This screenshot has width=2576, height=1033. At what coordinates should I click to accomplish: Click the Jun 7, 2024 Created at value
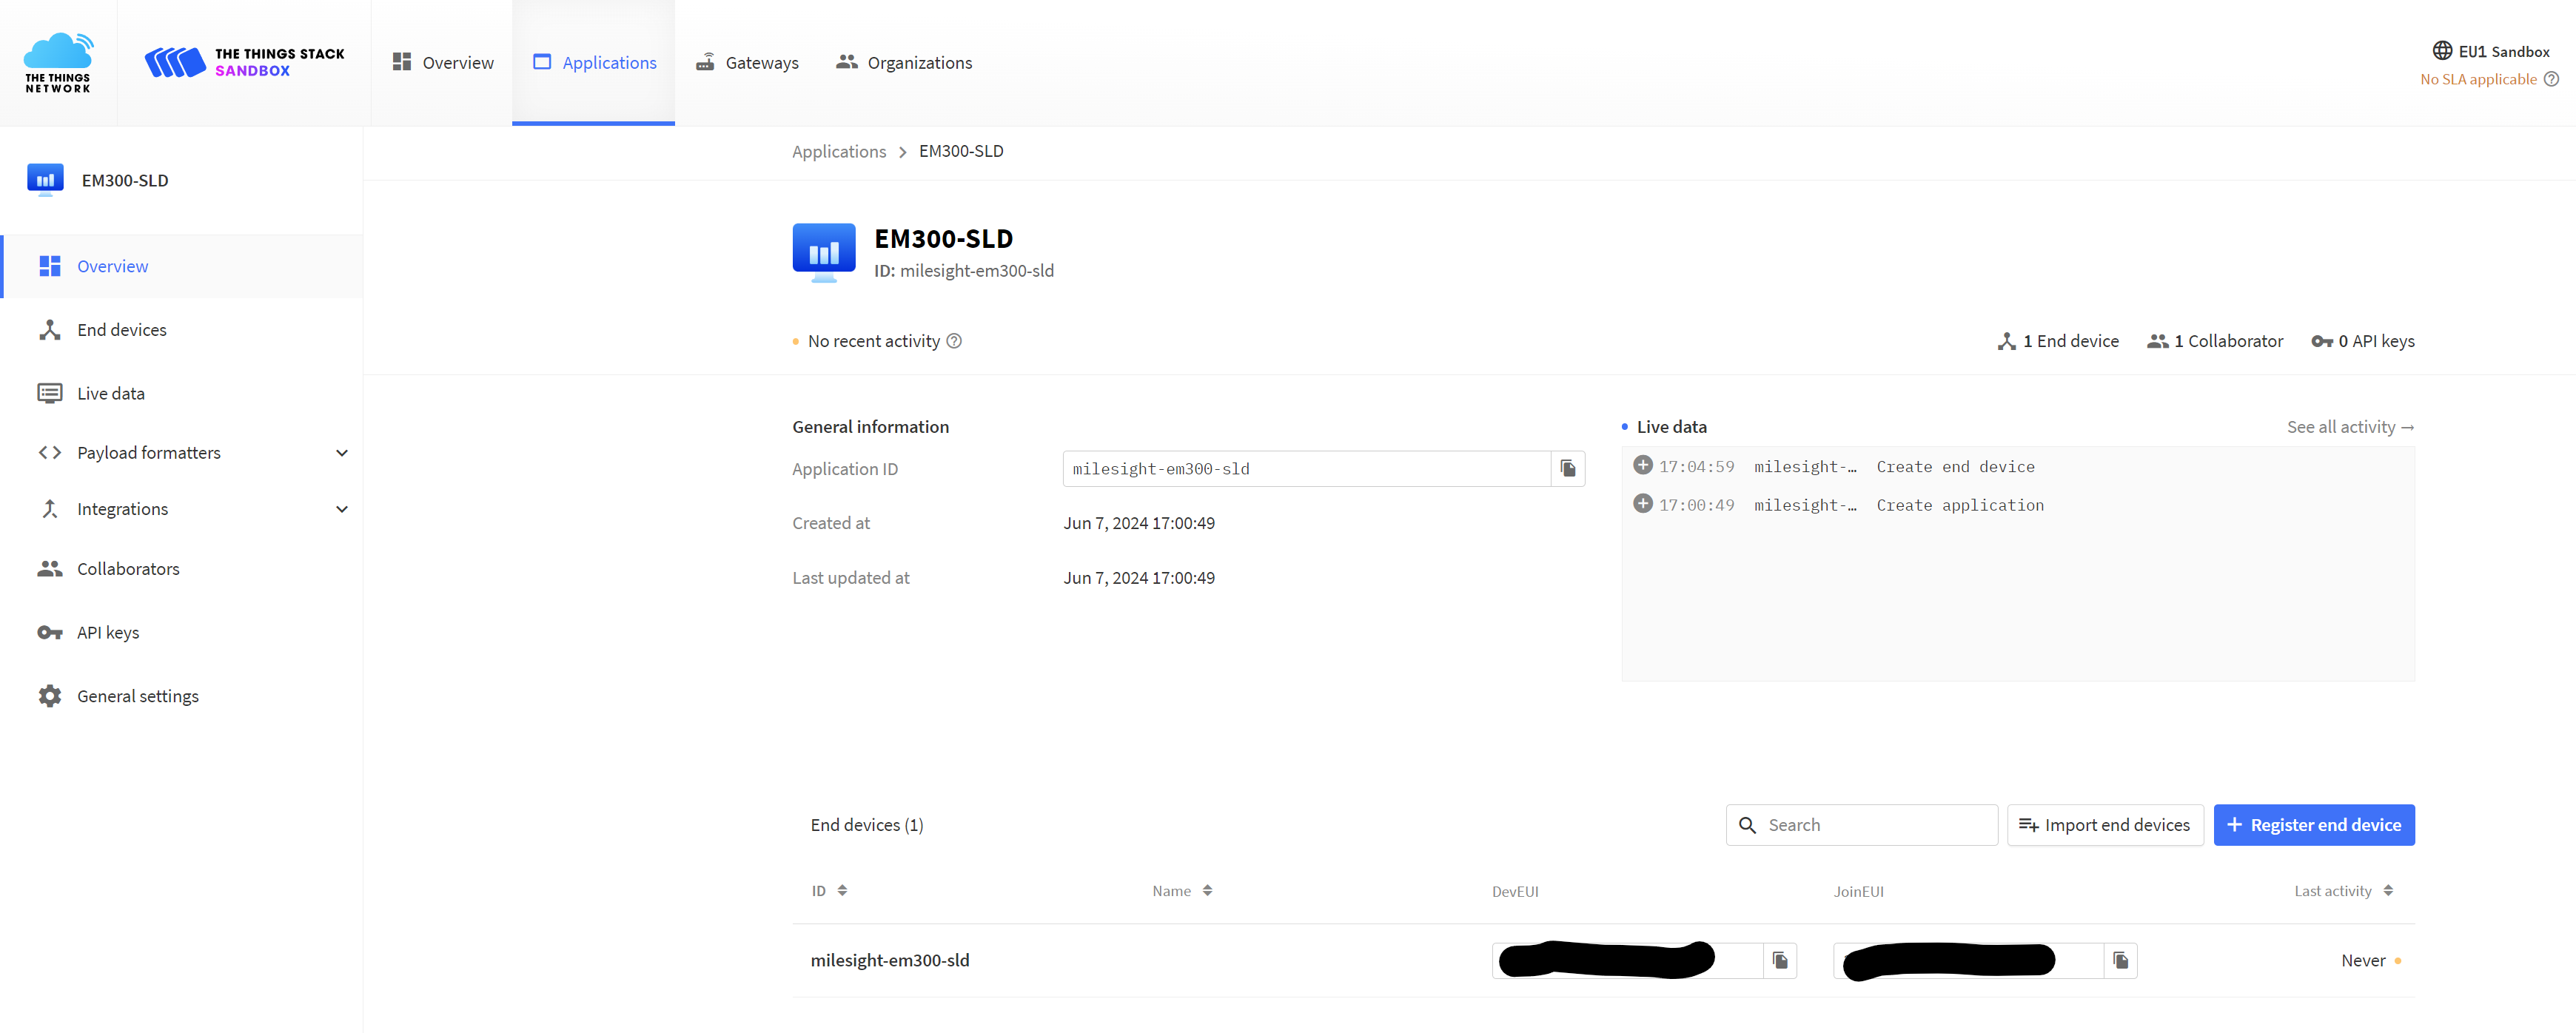pos(1139,523)
